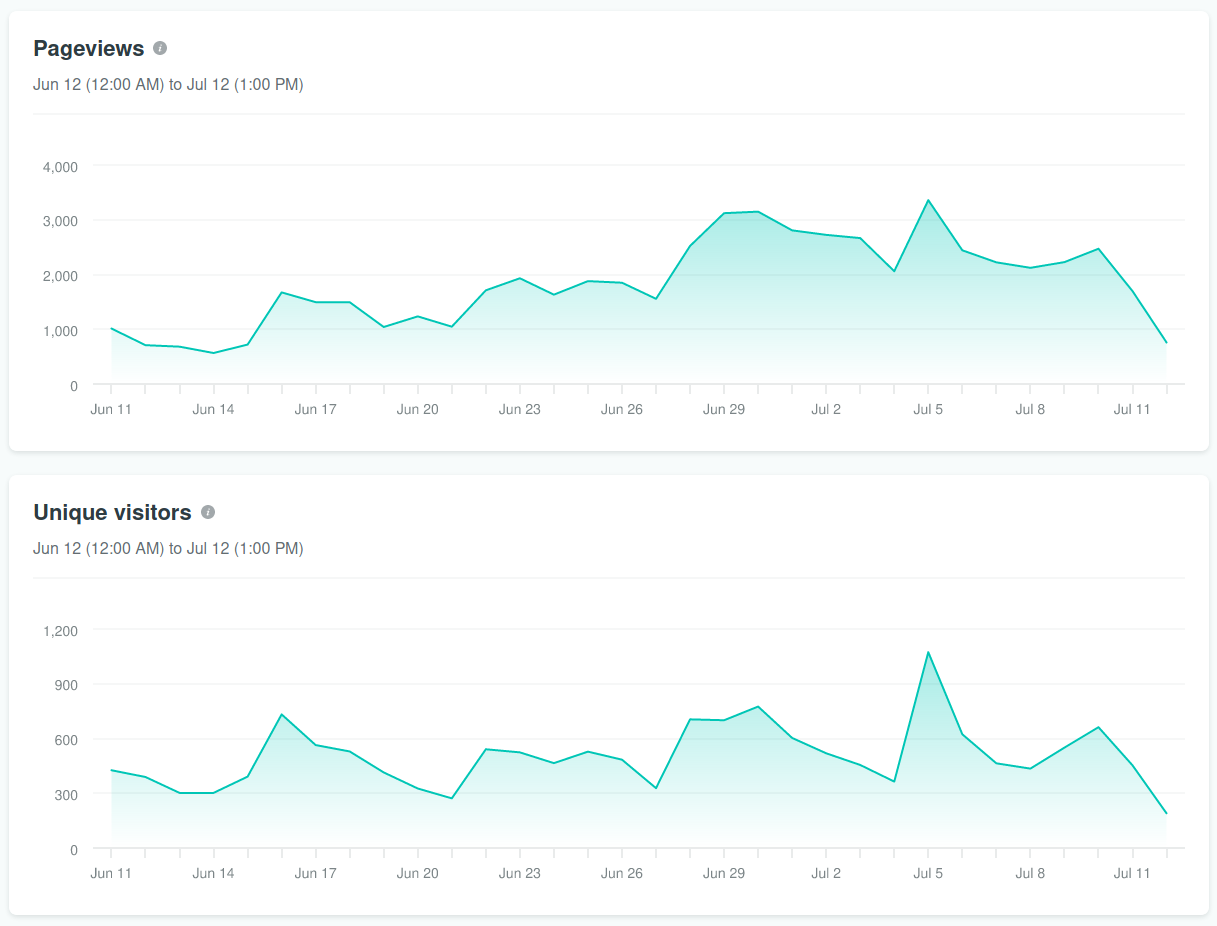Click the date range under Pageviews heading
This screenshot has width=1217, height=926.
coord(168,85)
